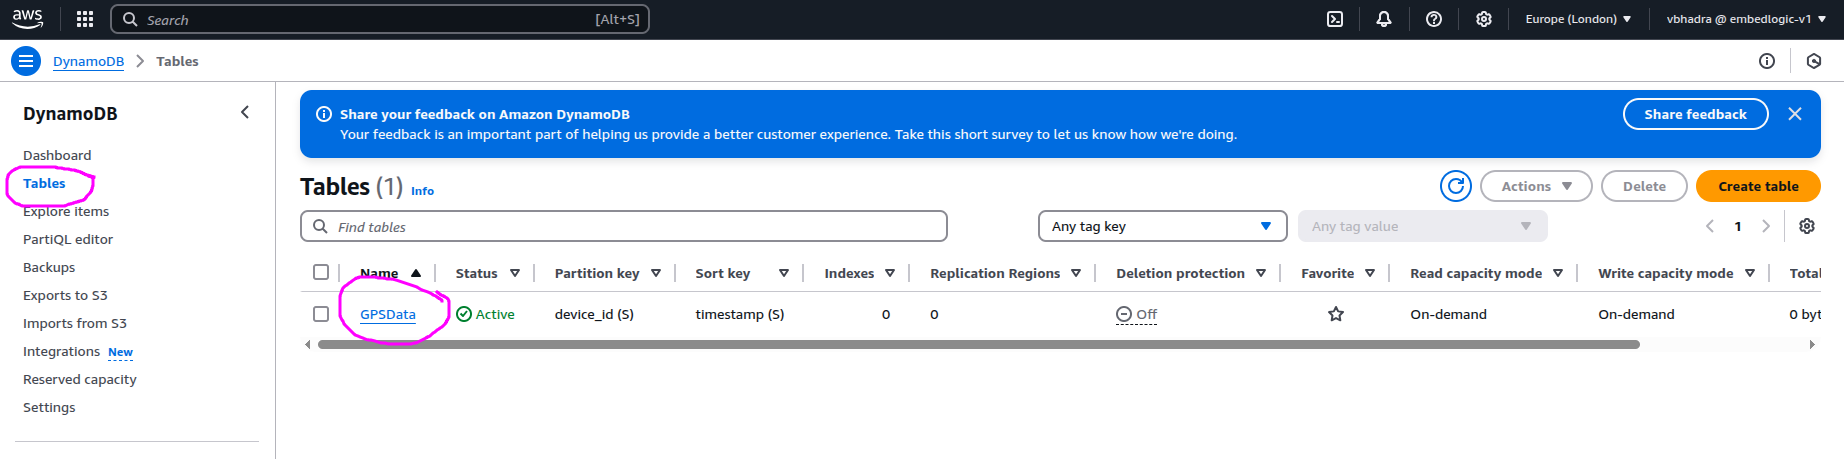Open the notifications bell

coord(1384,19)
